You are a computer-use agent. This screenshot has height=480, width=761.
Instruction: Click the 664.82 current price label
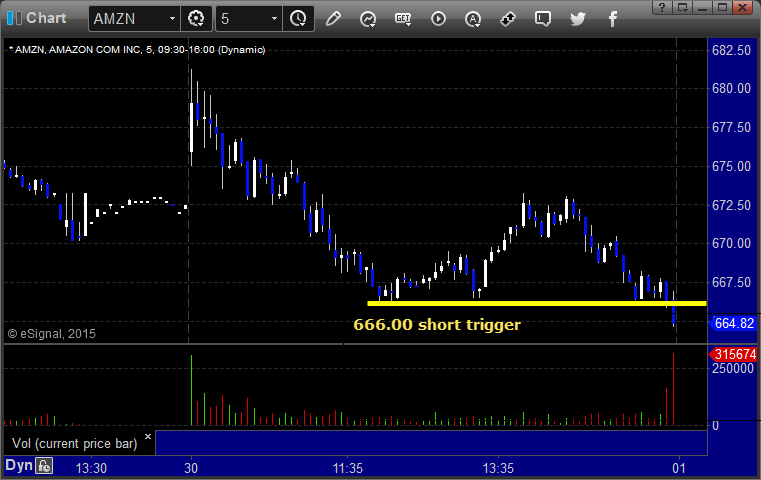tap(733, 323)
